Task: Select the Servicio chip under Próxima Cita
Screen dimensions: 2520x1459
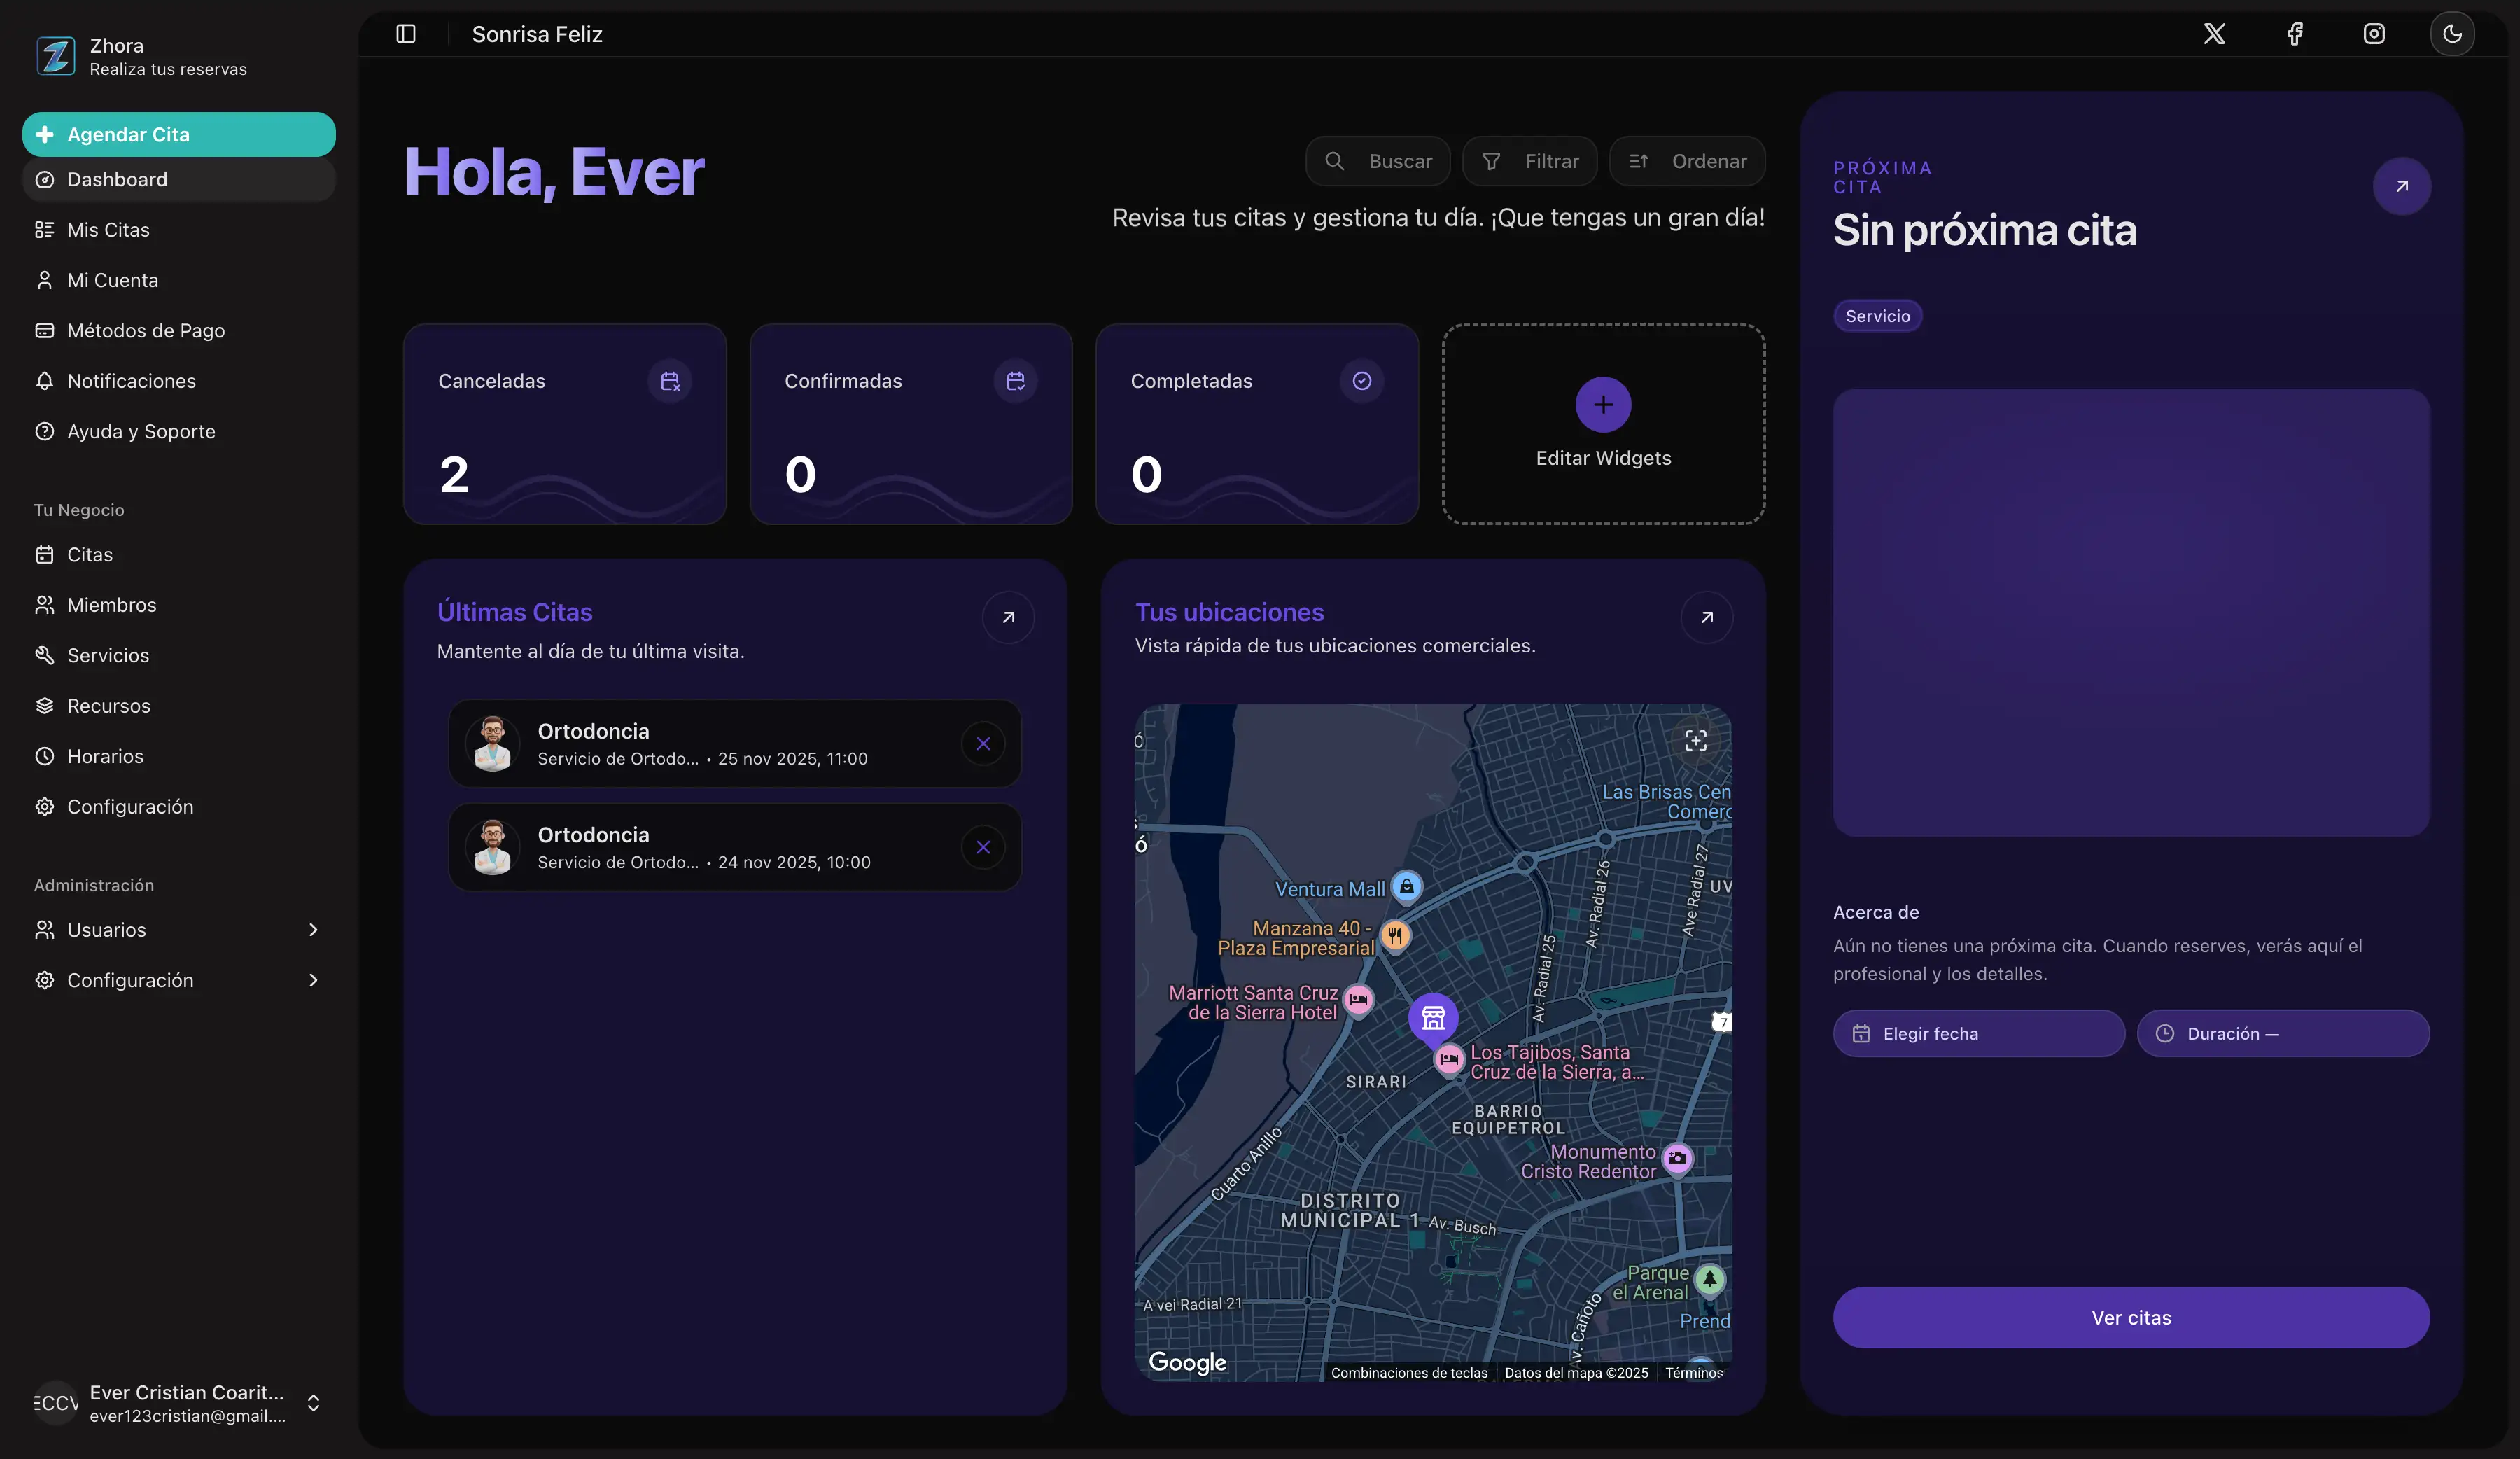Action: (1877, 315)
